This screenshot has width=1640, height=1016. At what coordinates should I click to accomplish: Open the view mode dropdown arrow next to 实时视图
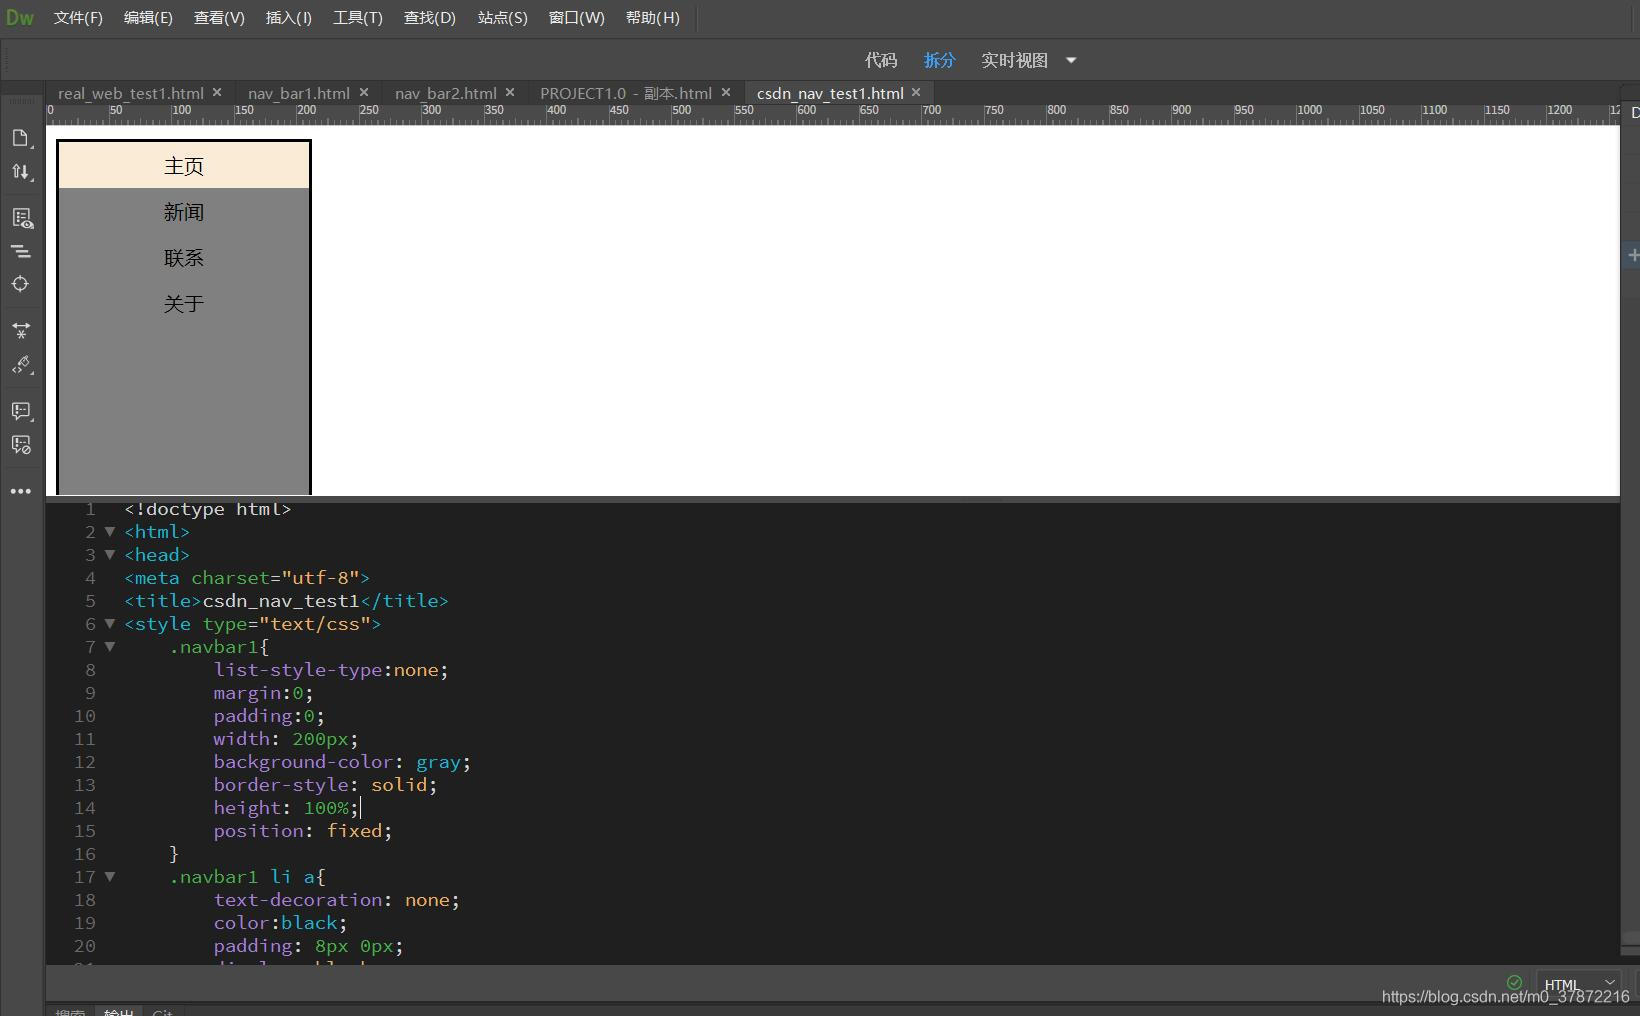pos(1071,60)
